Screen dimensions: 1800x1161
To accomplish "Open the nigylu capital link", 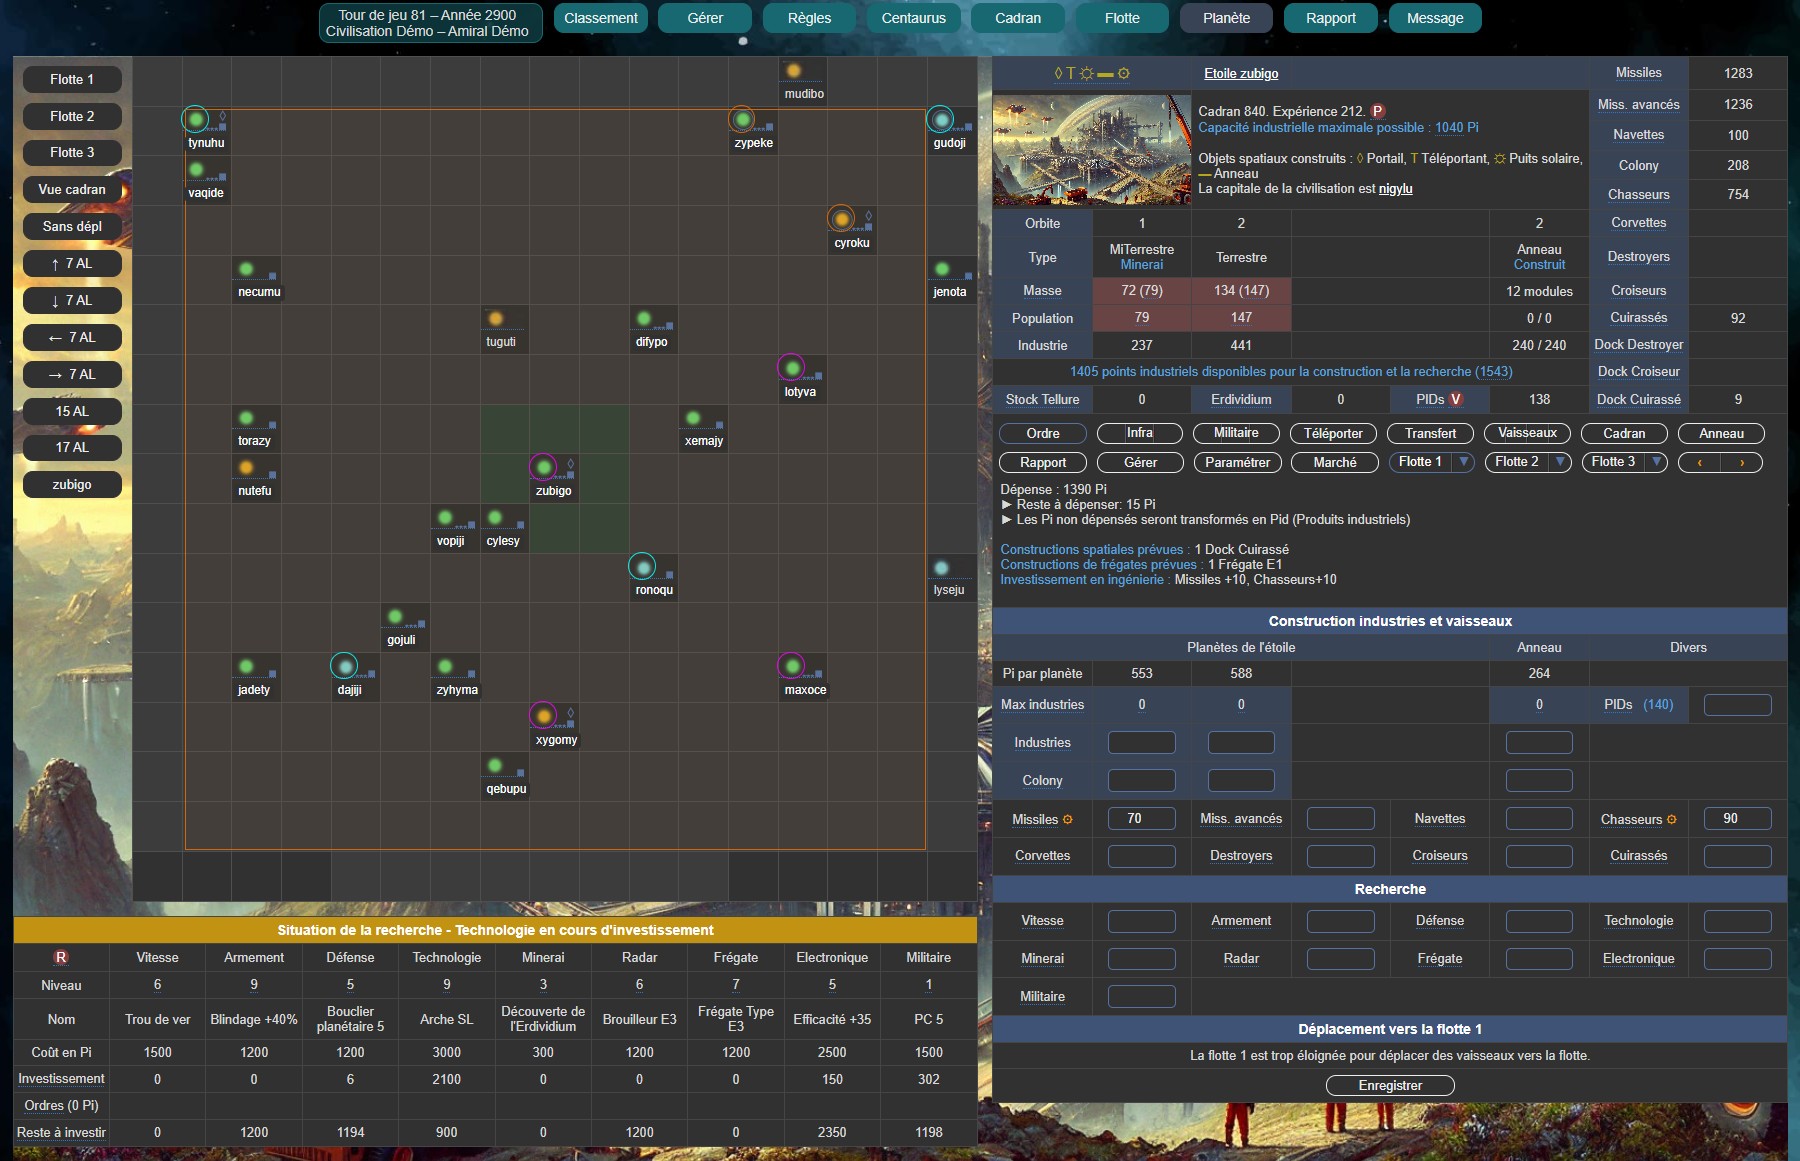I will click(1395, 189).
